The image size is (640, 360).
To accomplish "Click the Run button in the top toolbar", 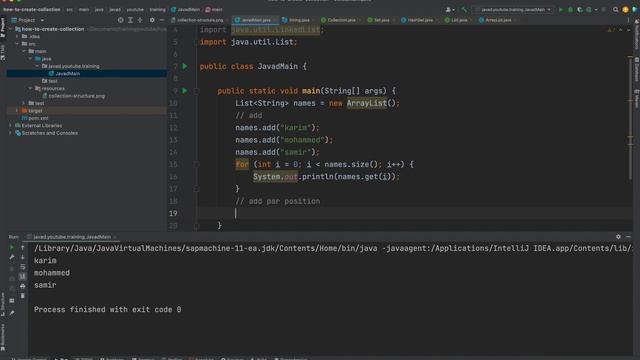I will (x=560, y=9).
